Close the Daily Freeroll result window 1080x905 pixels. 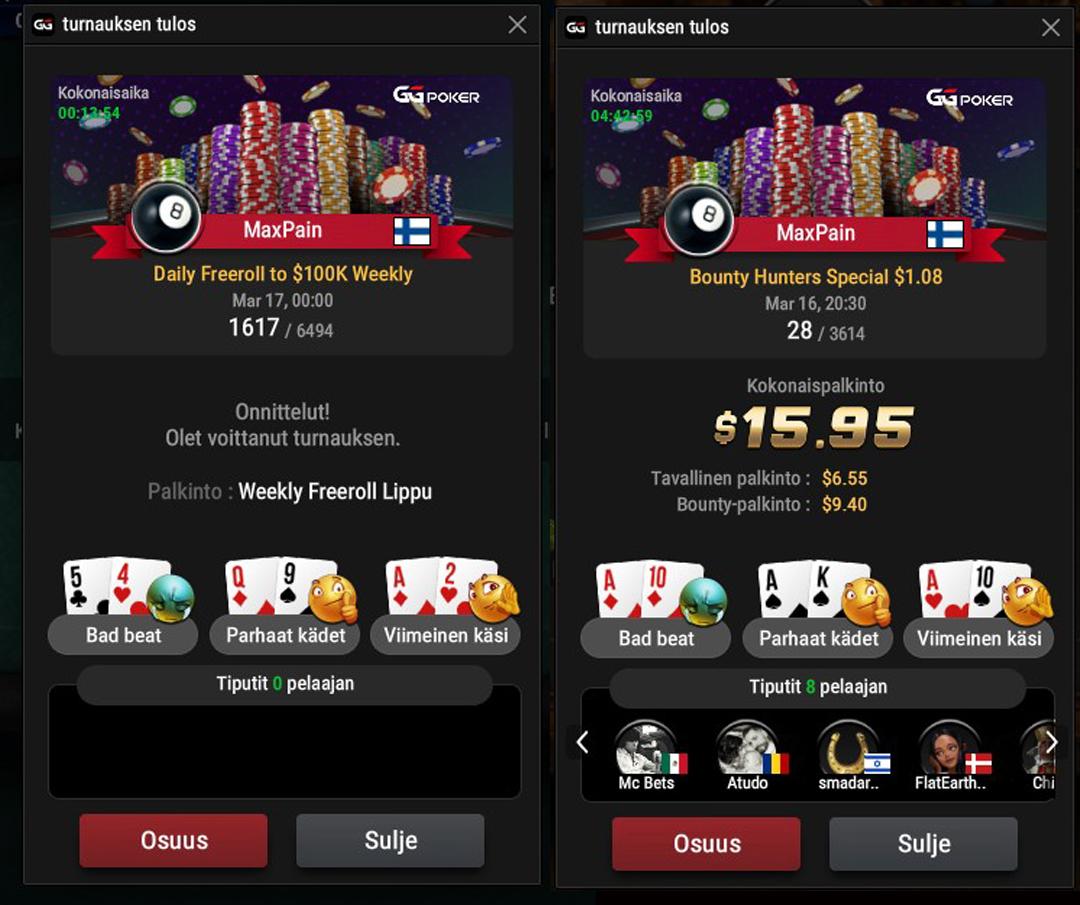coord(517,25)
